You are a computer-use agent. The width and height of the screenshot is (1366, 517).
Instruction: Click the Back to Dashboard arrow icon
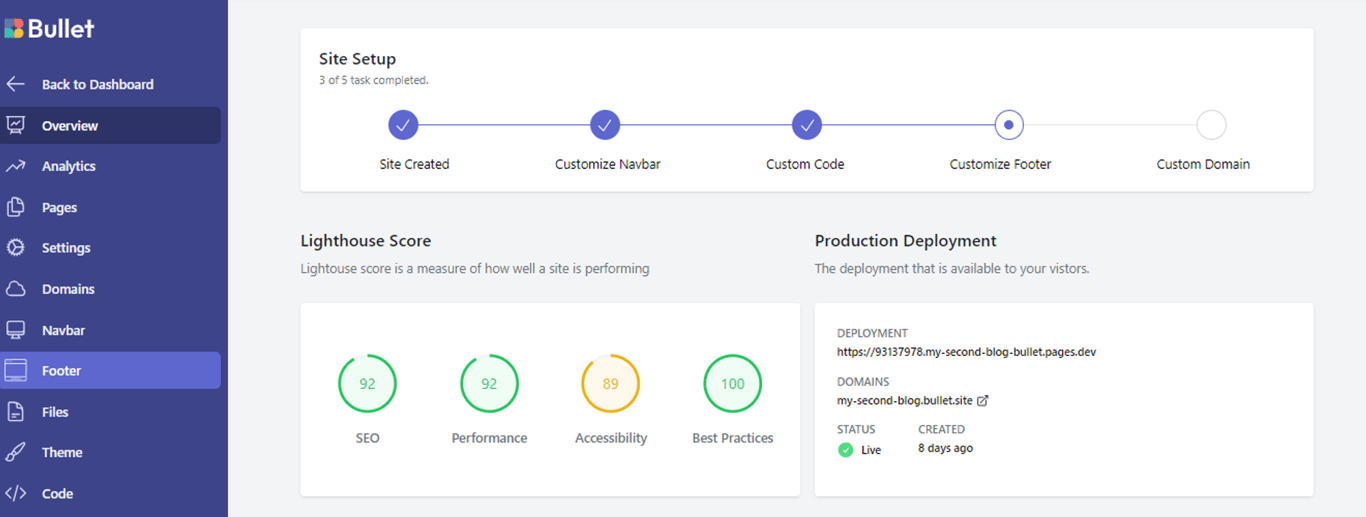15,85
